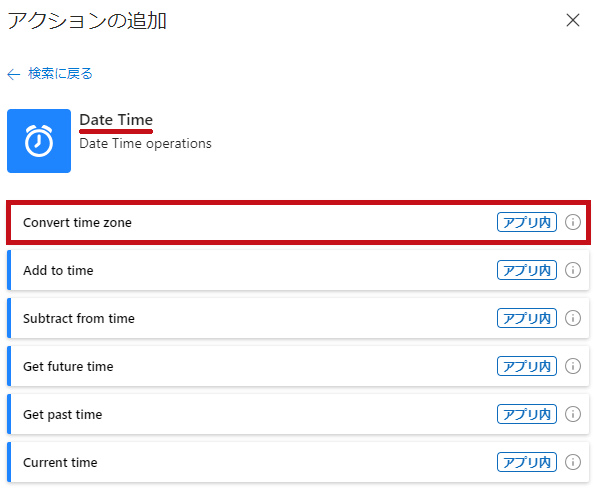595x490 pixels.
Task: Show info for Get future time
Action: [573, 366]
